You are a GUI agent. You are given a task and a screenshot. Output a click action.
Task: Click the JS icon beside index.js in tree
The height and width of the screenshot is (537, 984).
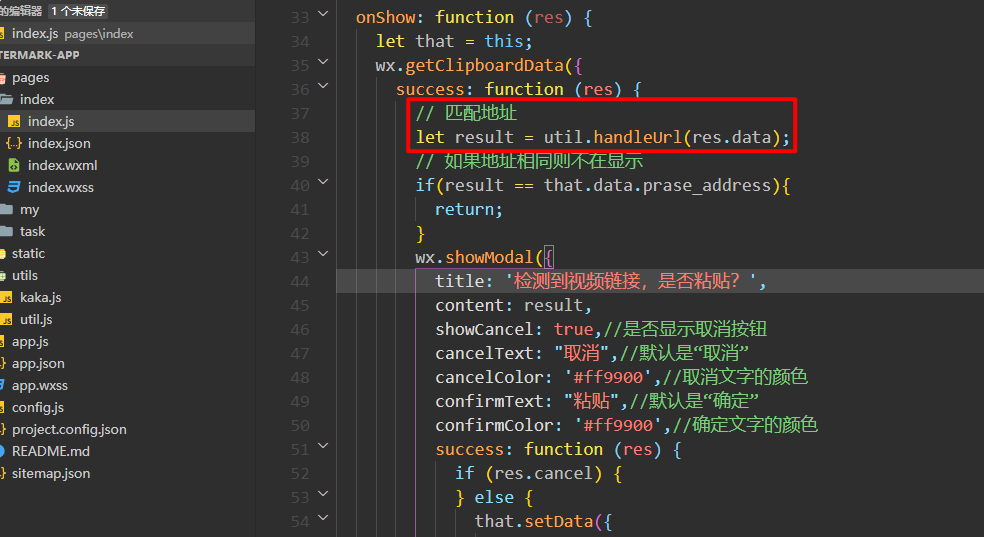(14, 122)
